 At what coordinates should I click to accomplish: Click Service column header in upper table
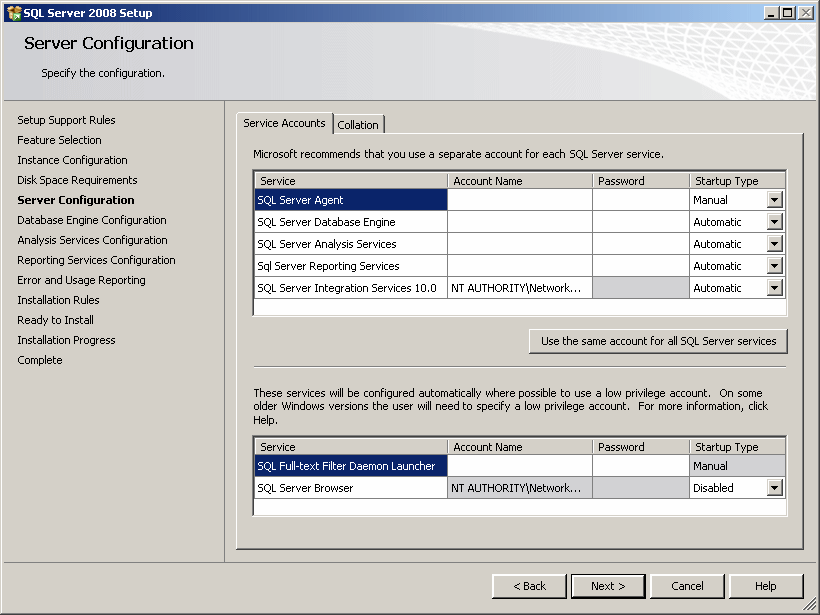coord(351,181)
